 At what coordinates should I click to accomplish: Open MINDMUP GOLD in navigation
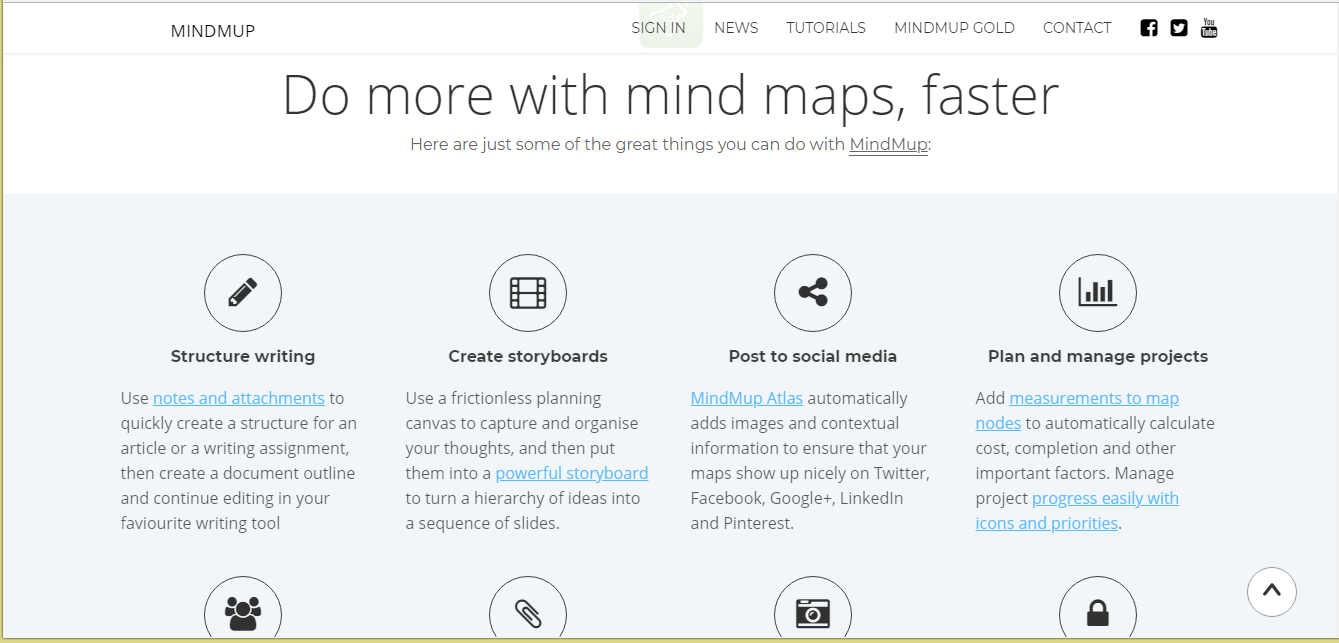point(954,28)
